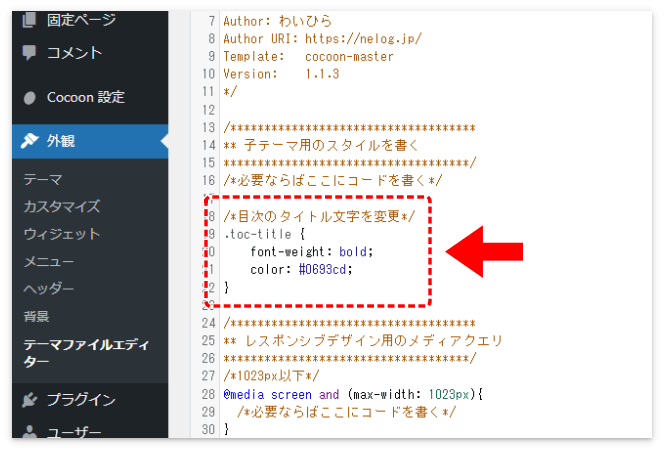Click the Author わいひら line

point(277,21)
